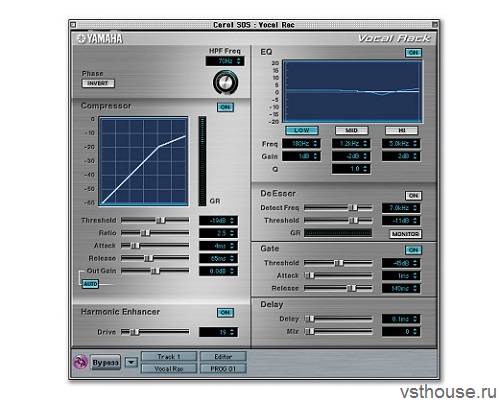Viewport: 500px width, 403px height.
Task: Click the Editor button
Action: 223,357
